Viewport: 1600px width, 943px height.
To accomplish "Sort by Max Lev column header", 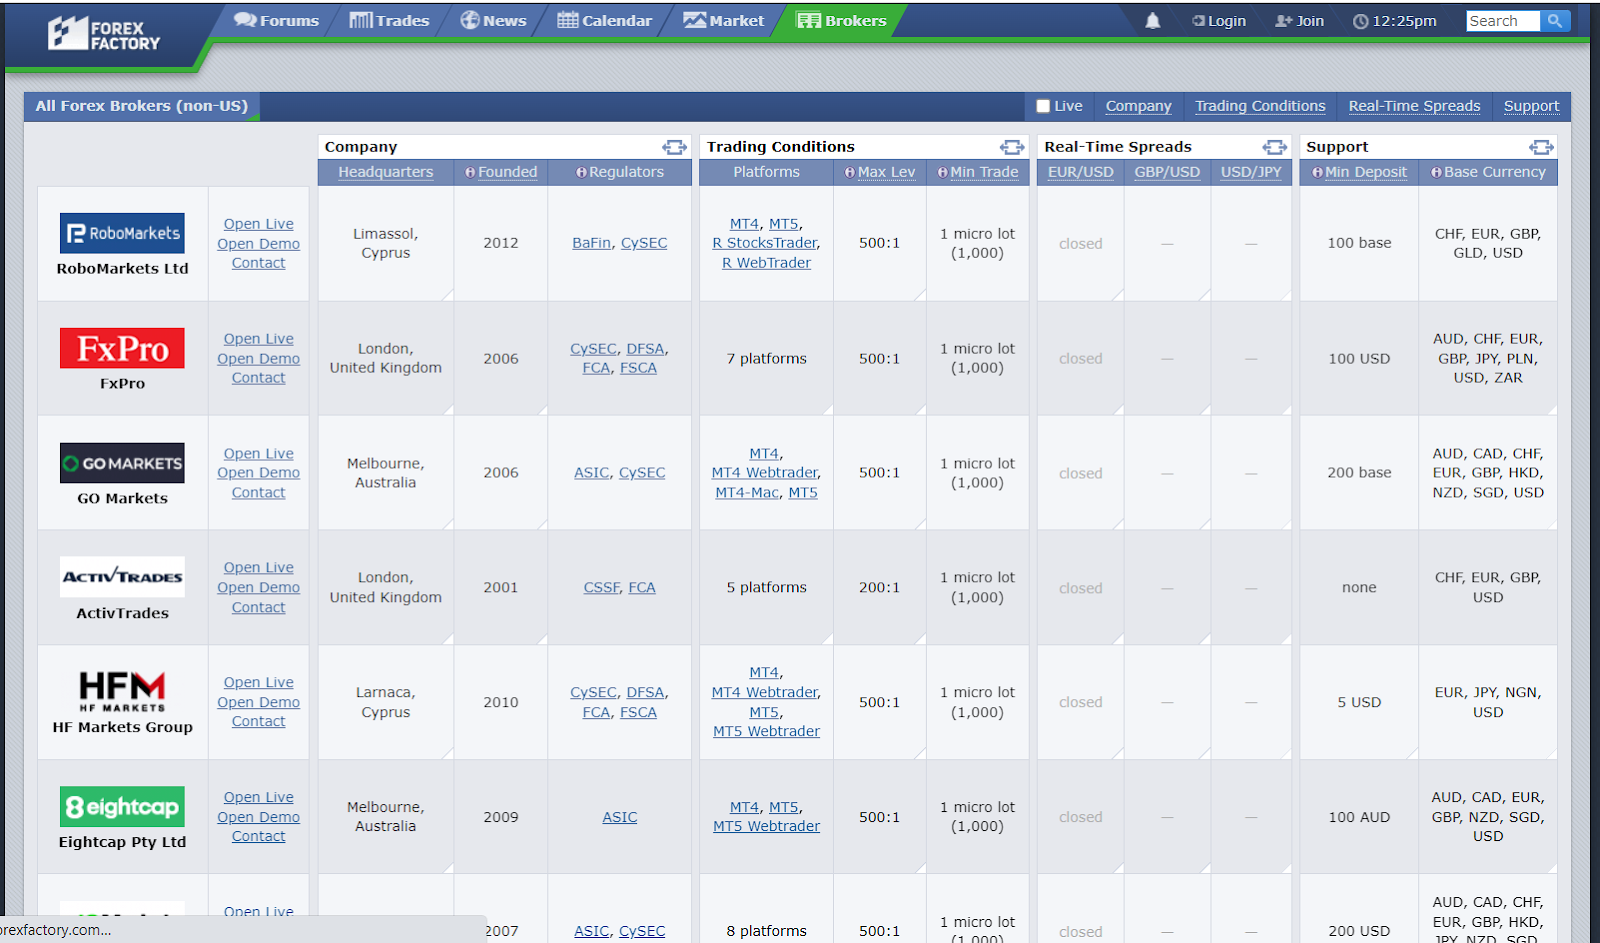I will pyautogui.click(x=885, y=172).
